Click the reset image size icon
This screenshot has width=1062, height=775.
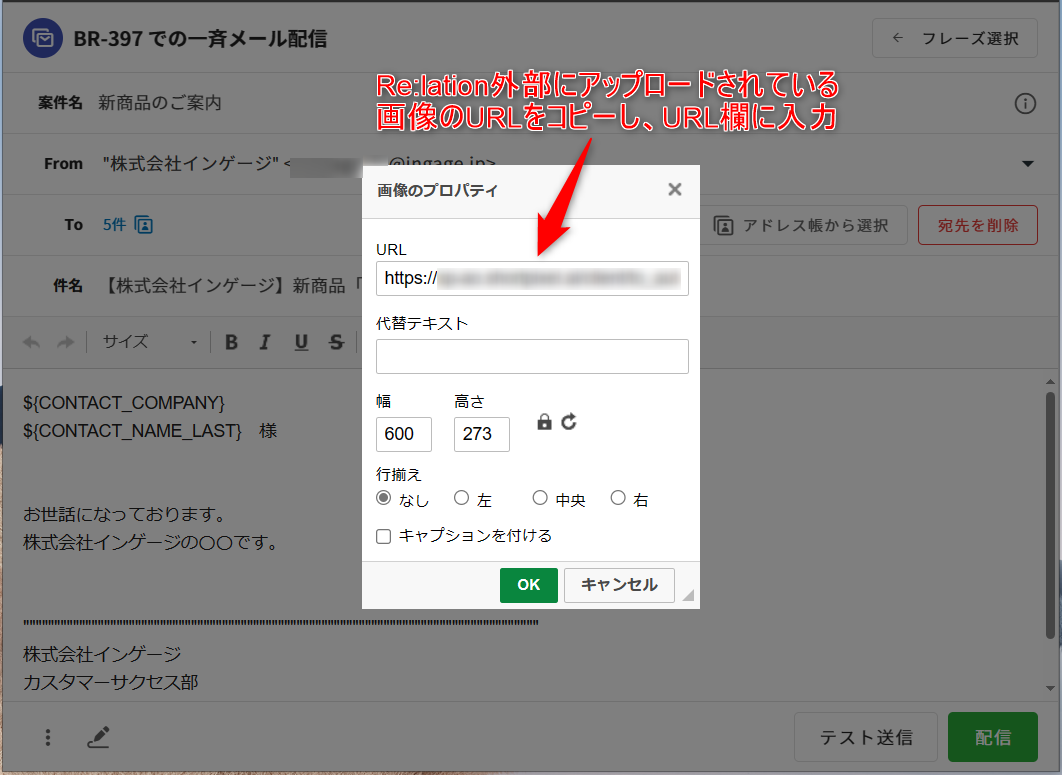(x=569, y=422)
